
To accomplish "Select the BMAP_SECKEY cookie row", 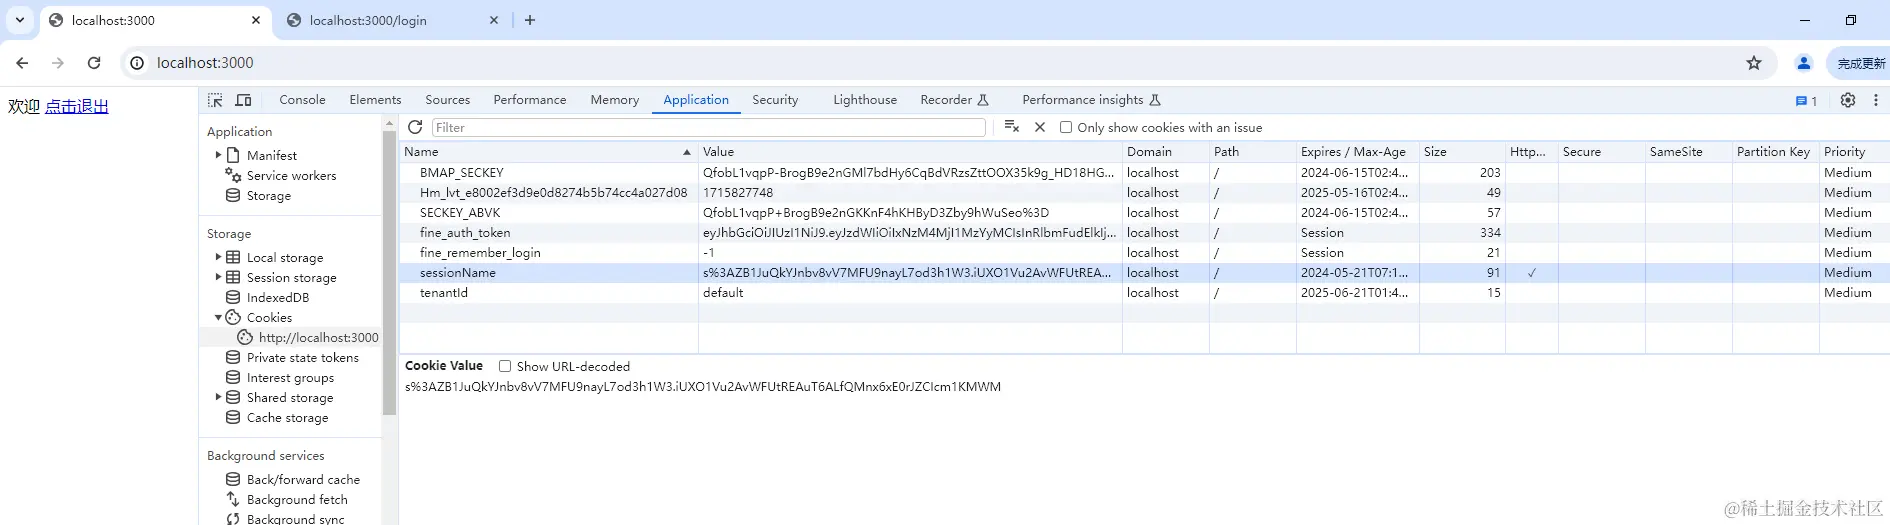I will [1144, 172].
